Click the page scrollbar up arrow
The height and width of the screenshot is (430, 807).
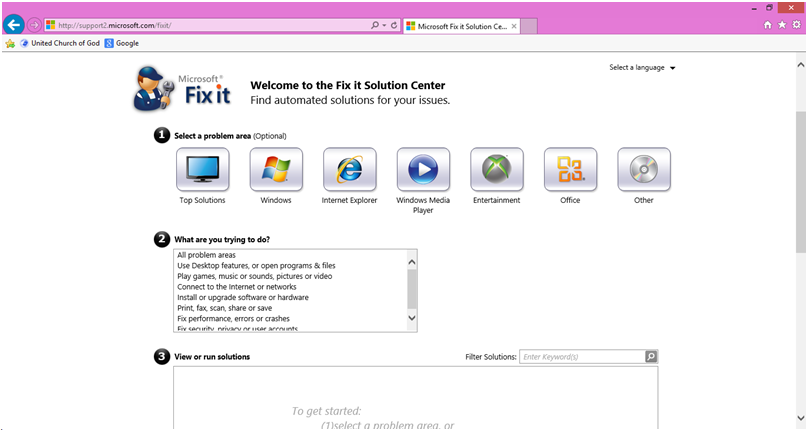(801, 65)
